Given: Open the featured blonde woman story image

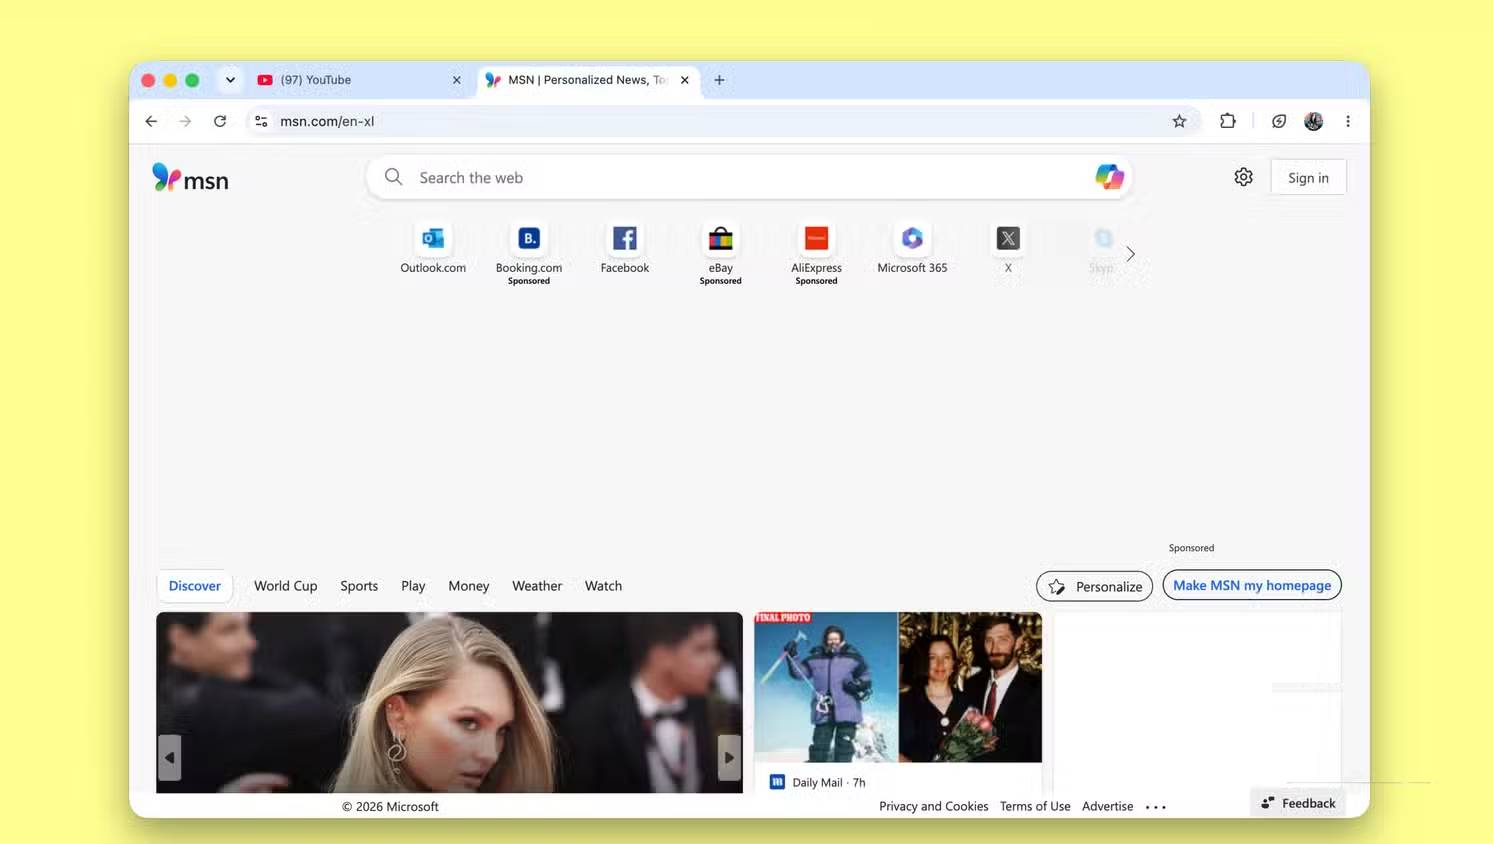Looking at the screenshot, I should 450,702.
